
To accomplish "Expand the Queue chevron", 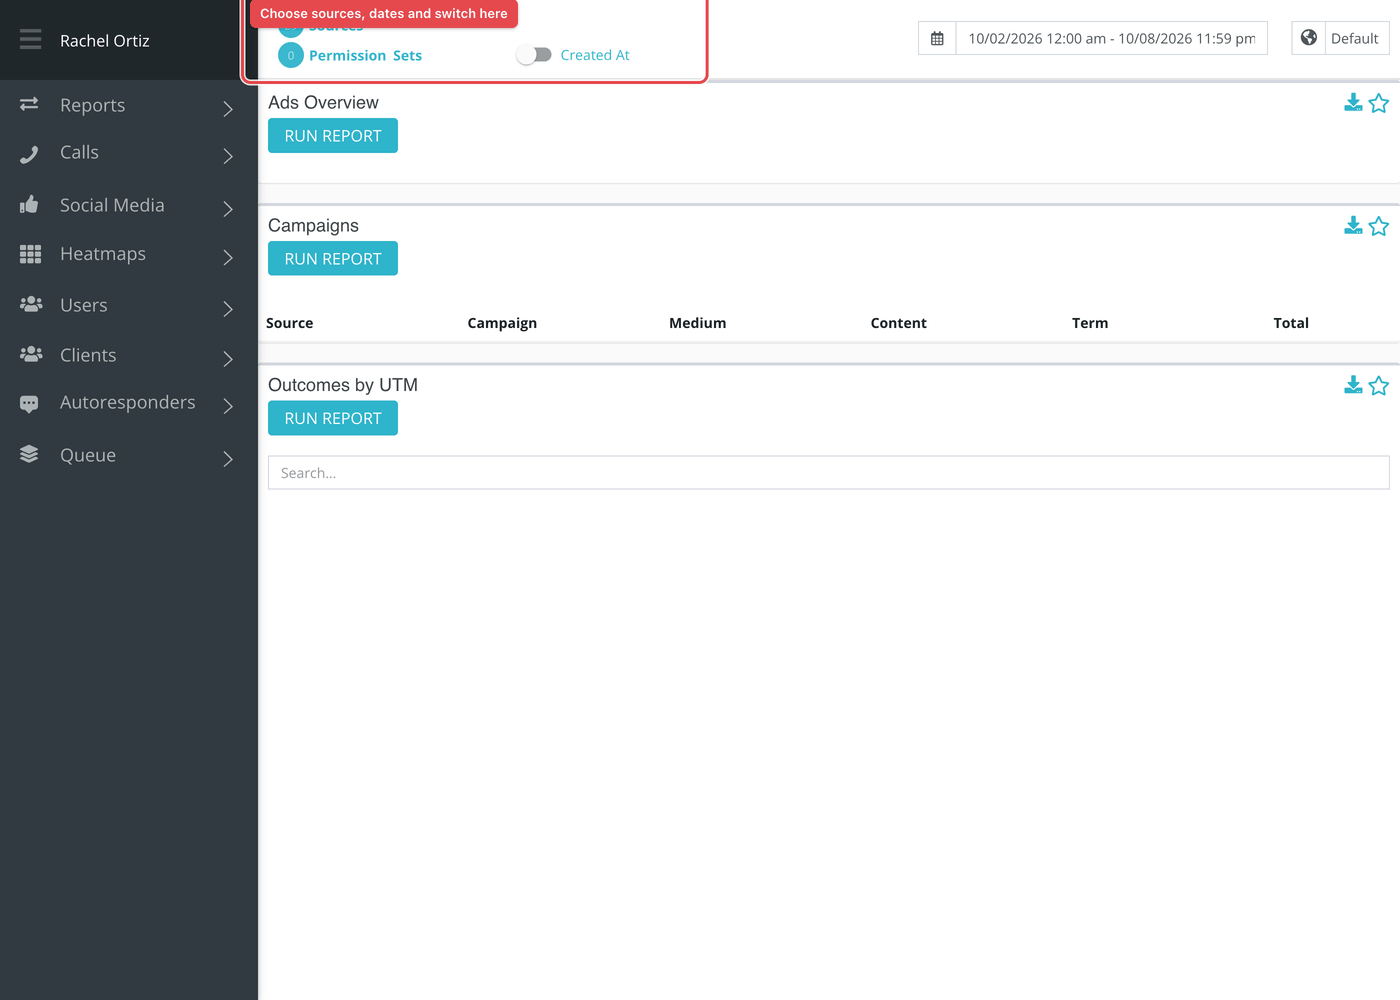I will click(228, 458).
